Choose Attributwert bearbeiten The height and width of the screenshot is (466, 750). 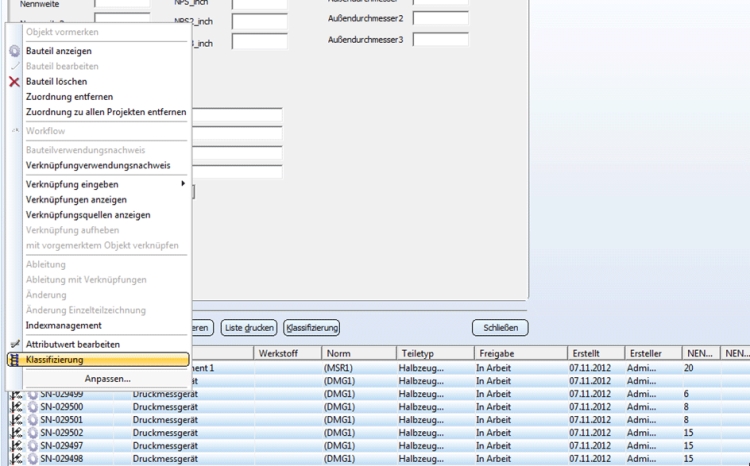[73, 344]
